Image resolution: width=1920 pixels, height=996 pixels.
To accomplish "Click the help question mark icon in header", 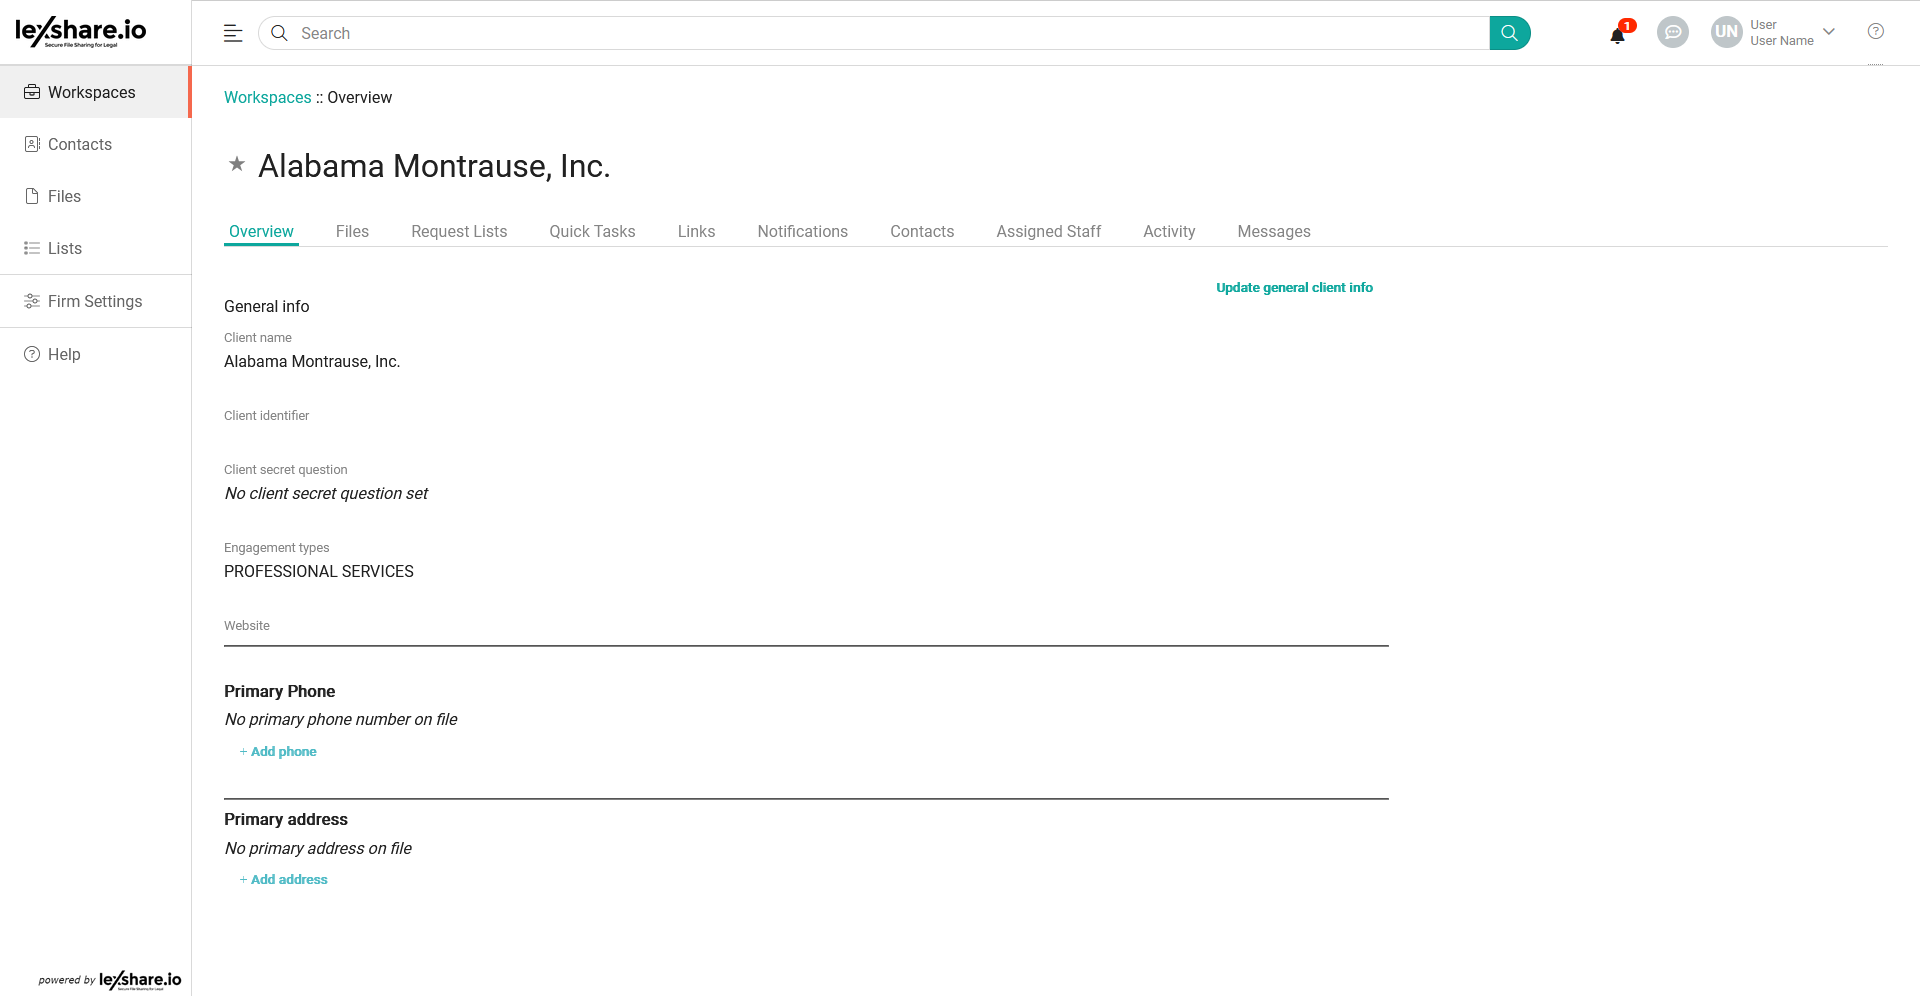I will pos(1875,32).
